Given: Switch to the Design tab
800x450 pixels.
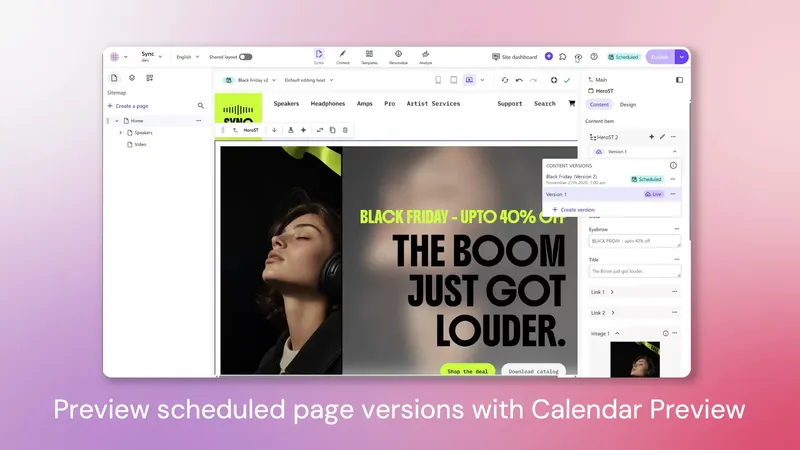Looking at the screenshot, I should pyautogui.click(x=628, y=104).
